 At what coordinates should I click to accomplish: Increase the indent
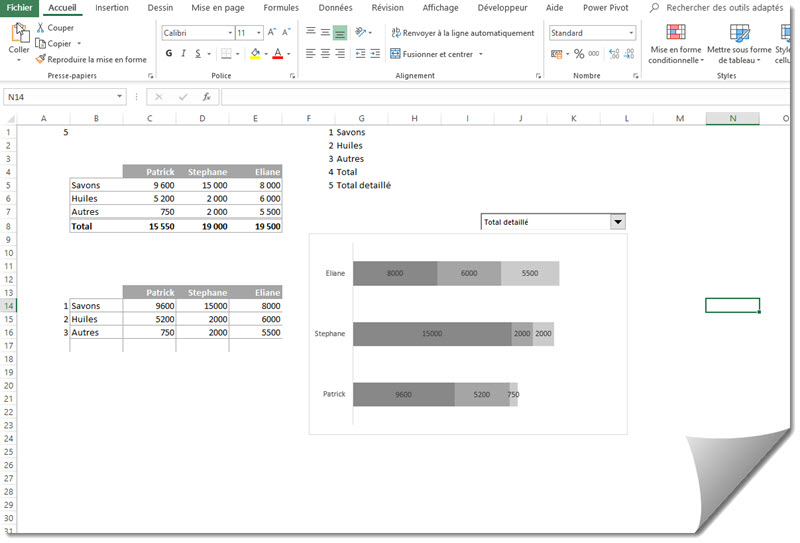coord(375,54)
